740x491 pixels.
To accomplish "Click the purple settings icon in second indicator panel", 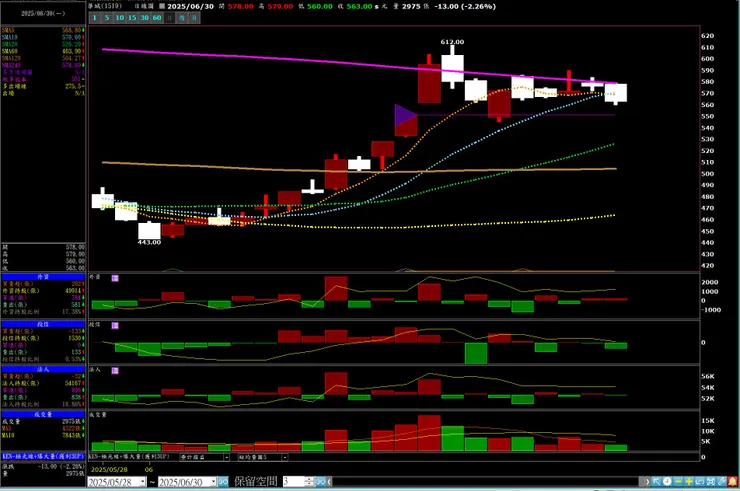I will tap(115, 325).
